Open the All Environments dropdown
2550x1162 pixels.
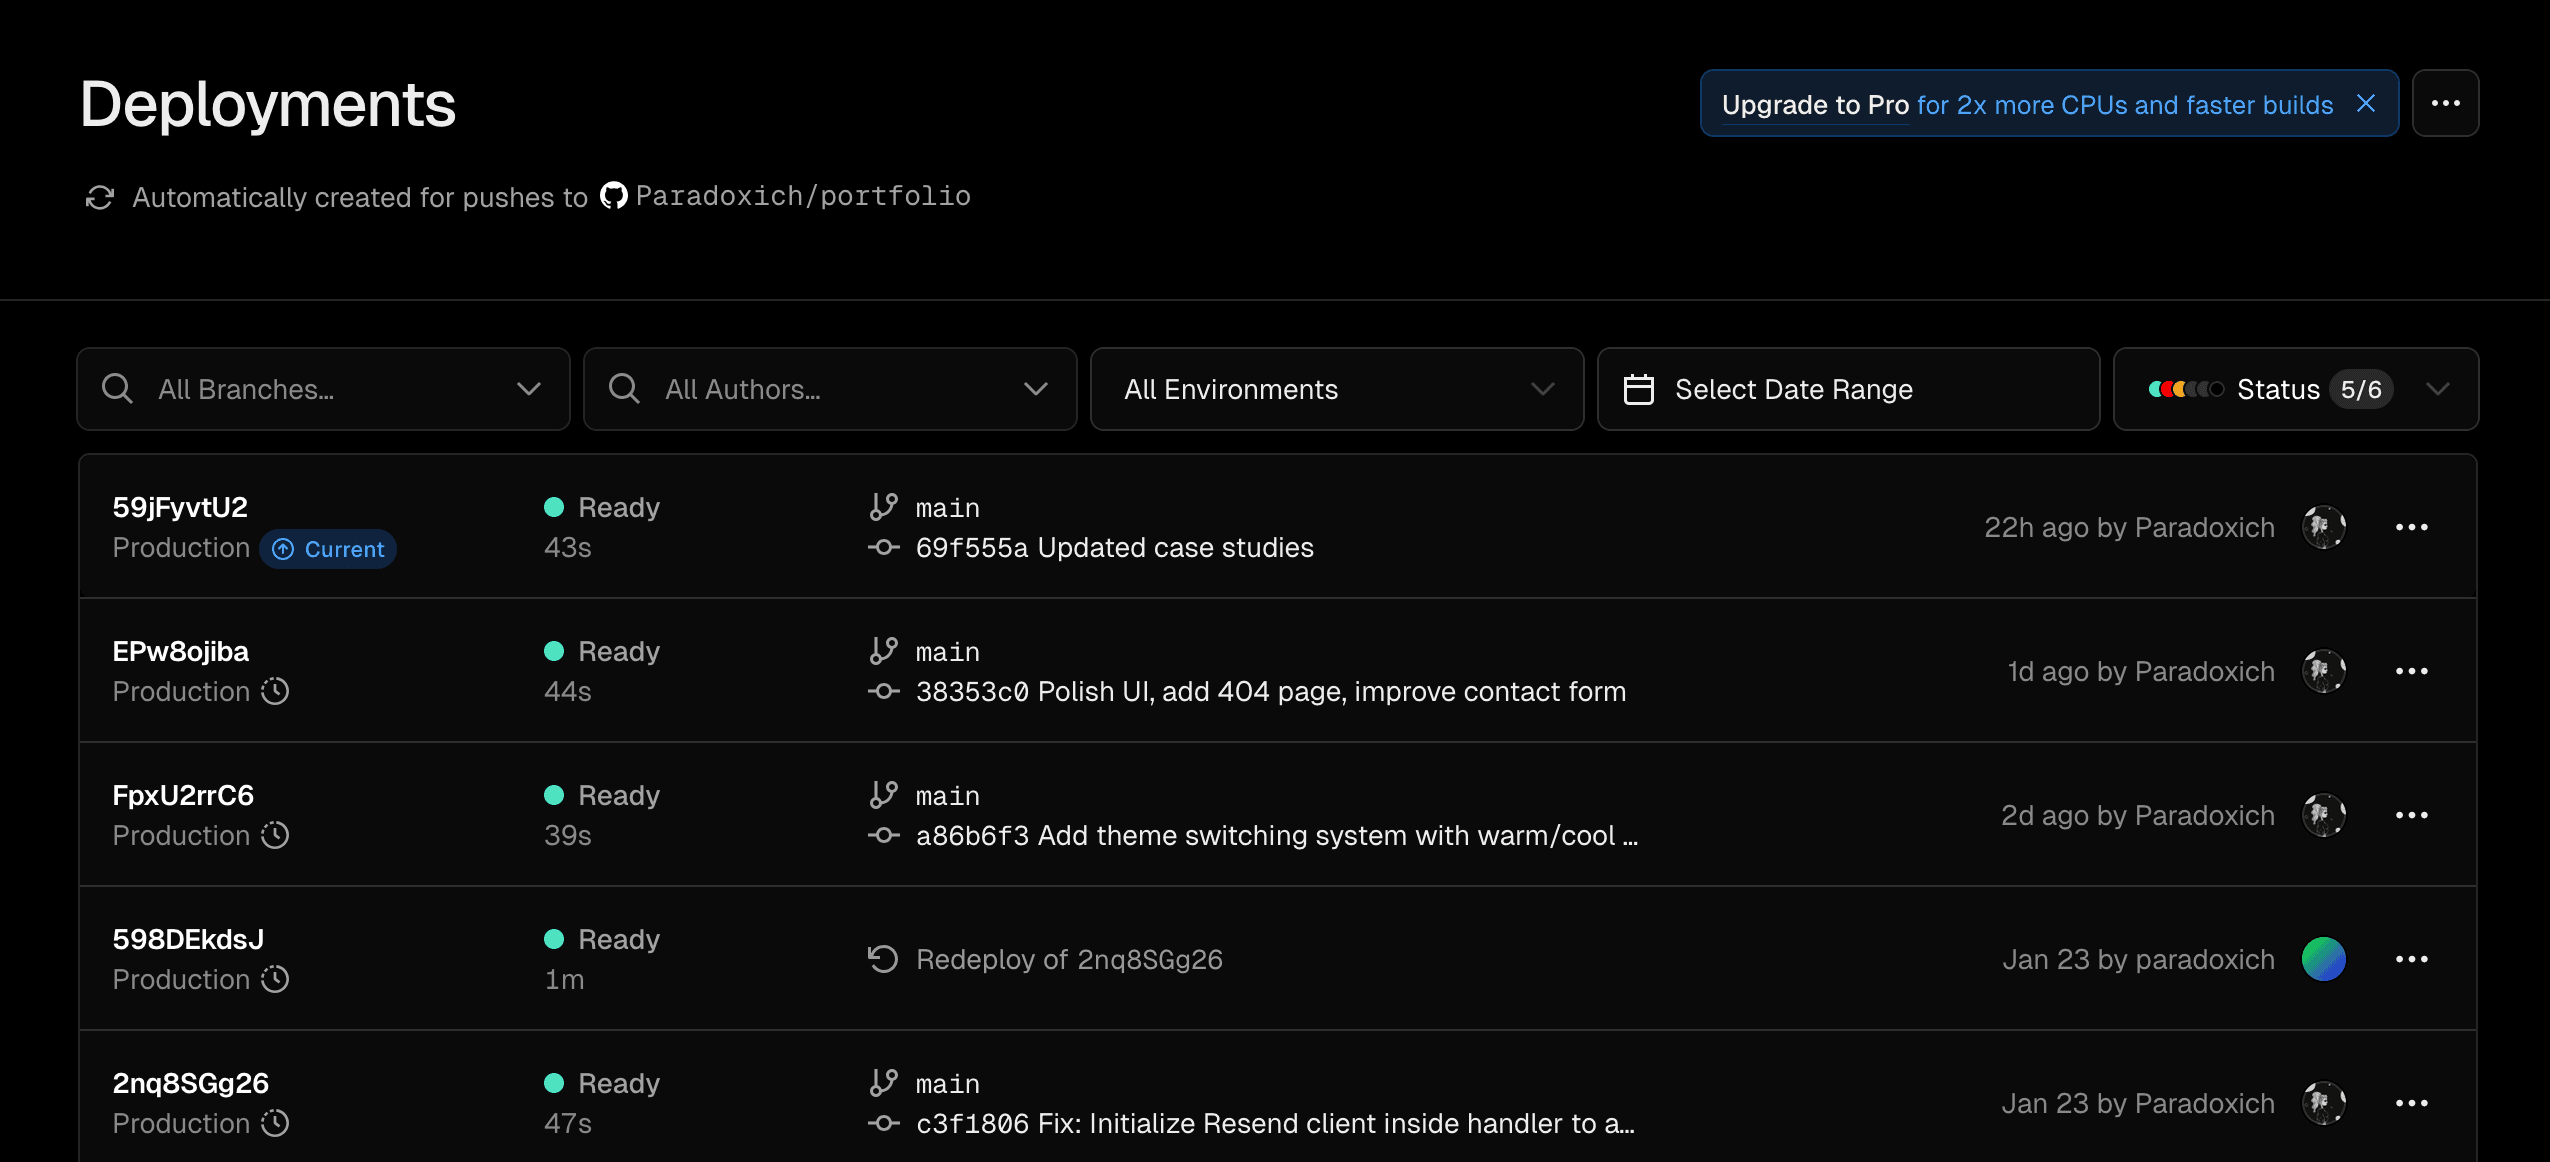(1336, 389)
